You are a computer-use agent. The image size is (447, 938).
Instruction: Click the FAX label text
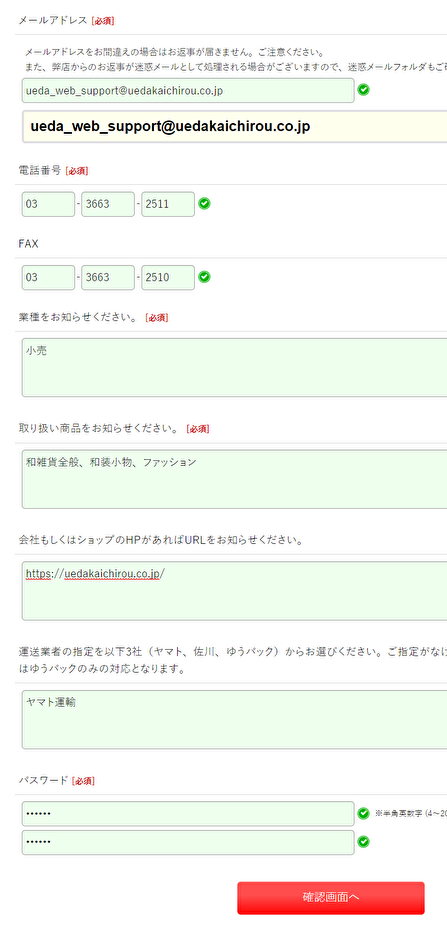[x=28, y=244]
